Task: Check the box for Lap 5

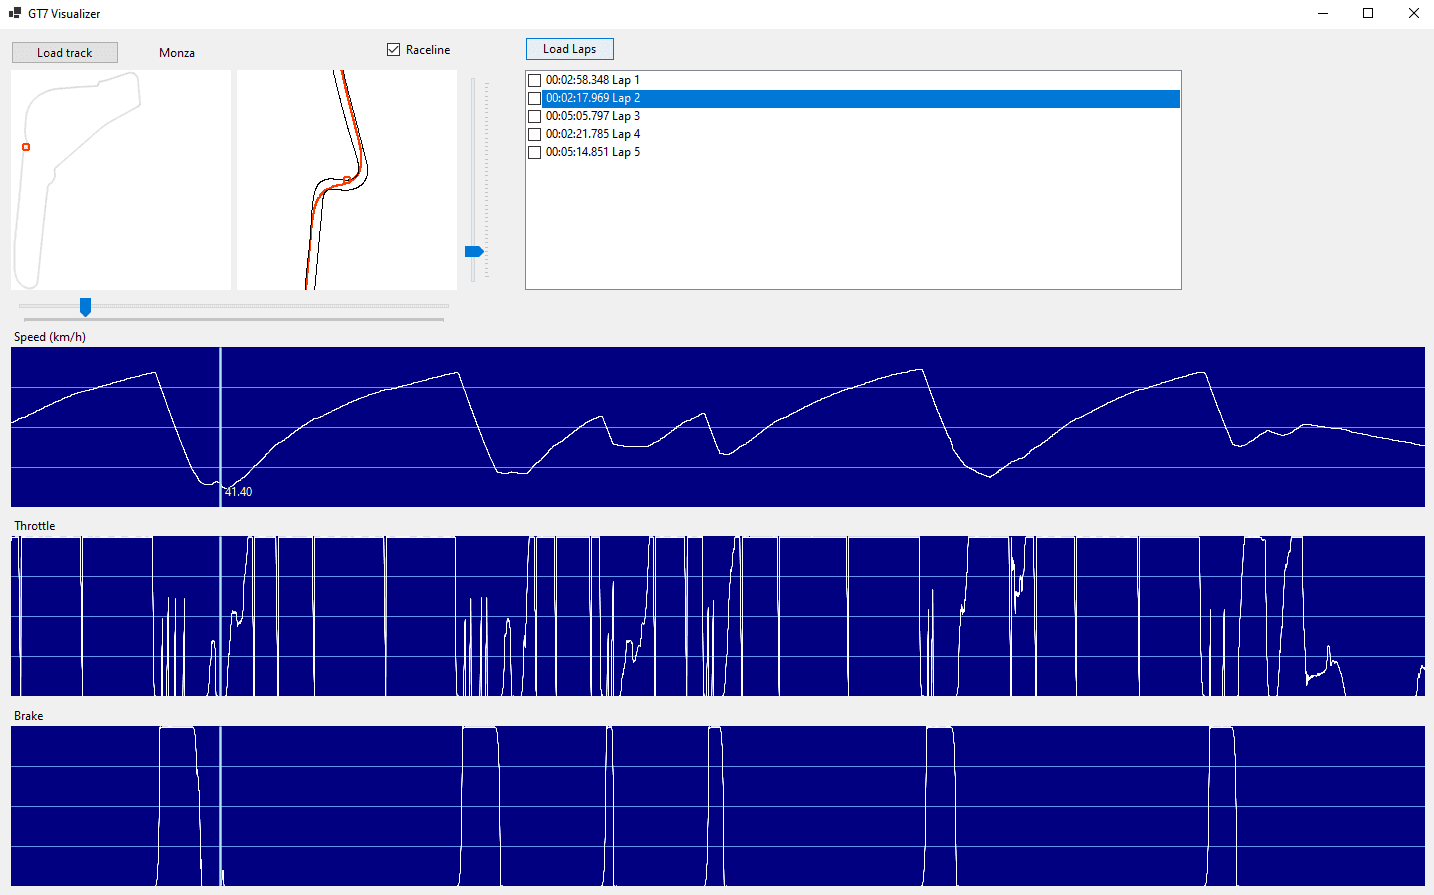Action: (x=534, y=152)
